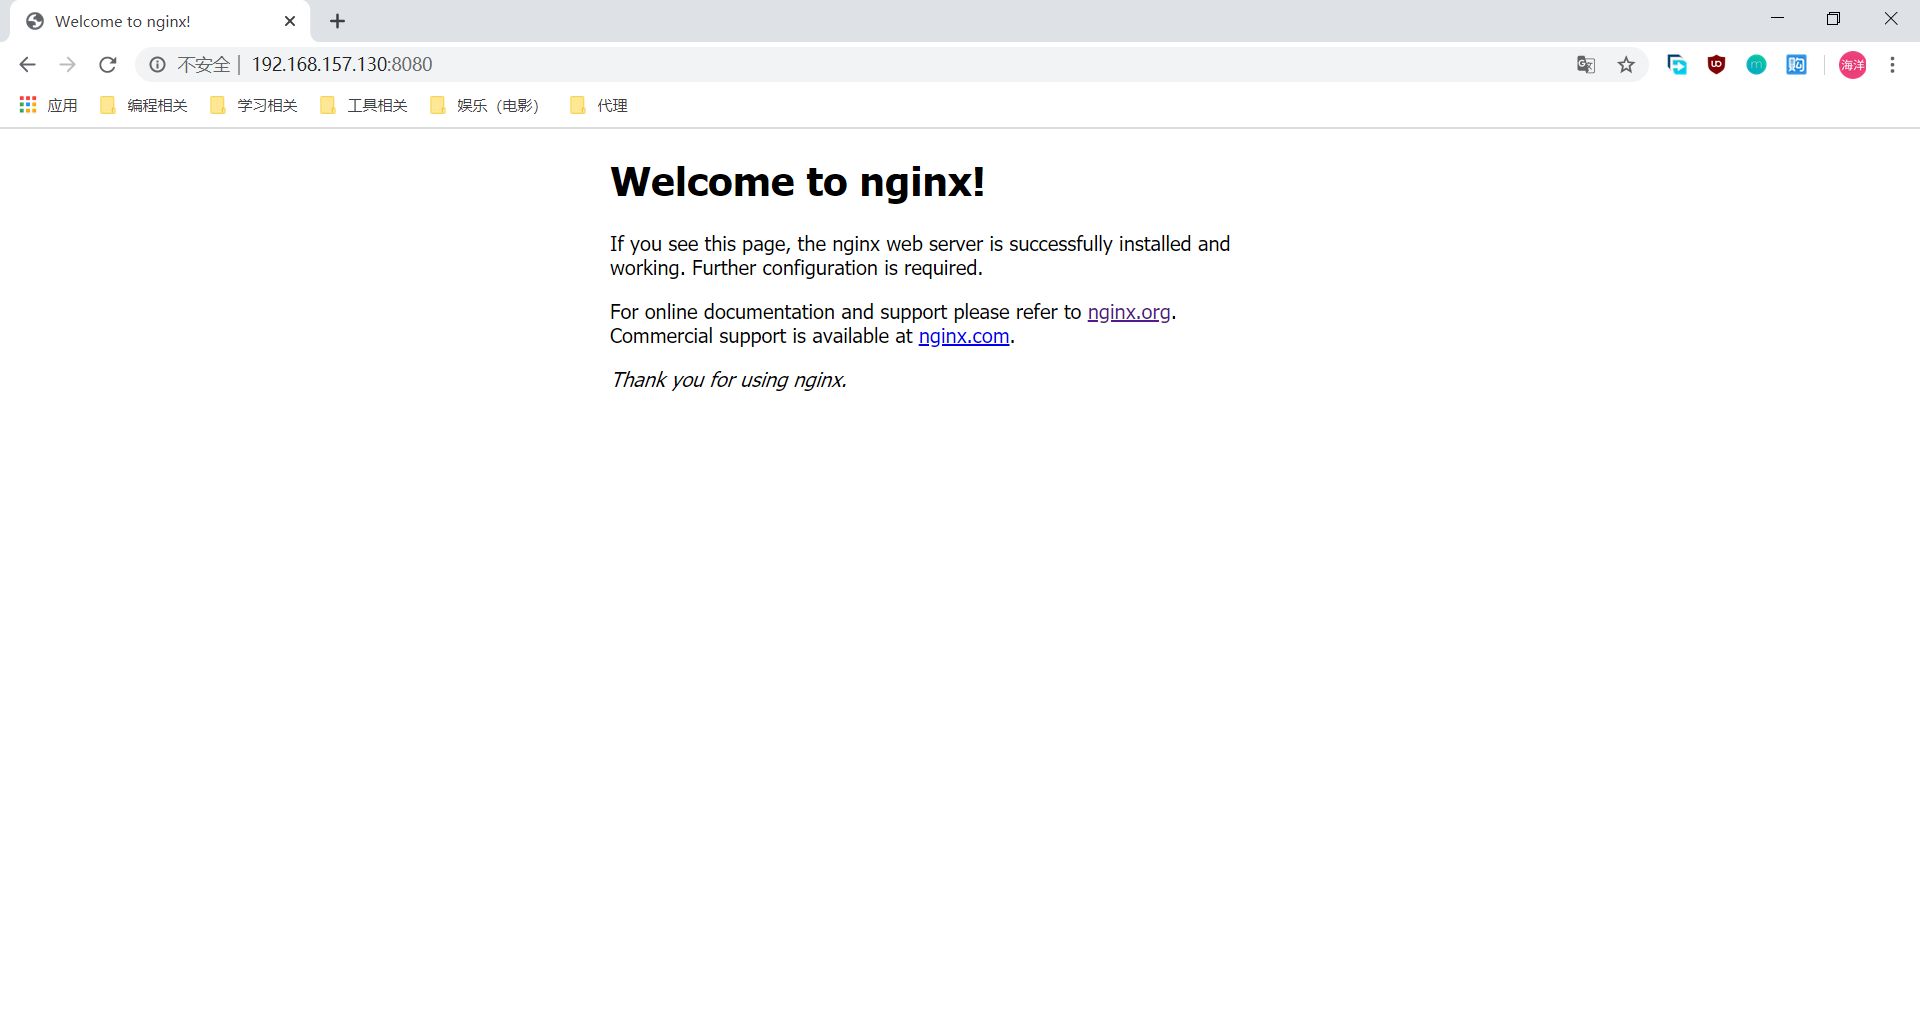
Task: Click the address bar URL 192.168.157.130:8080
Action: coord(342,65)
